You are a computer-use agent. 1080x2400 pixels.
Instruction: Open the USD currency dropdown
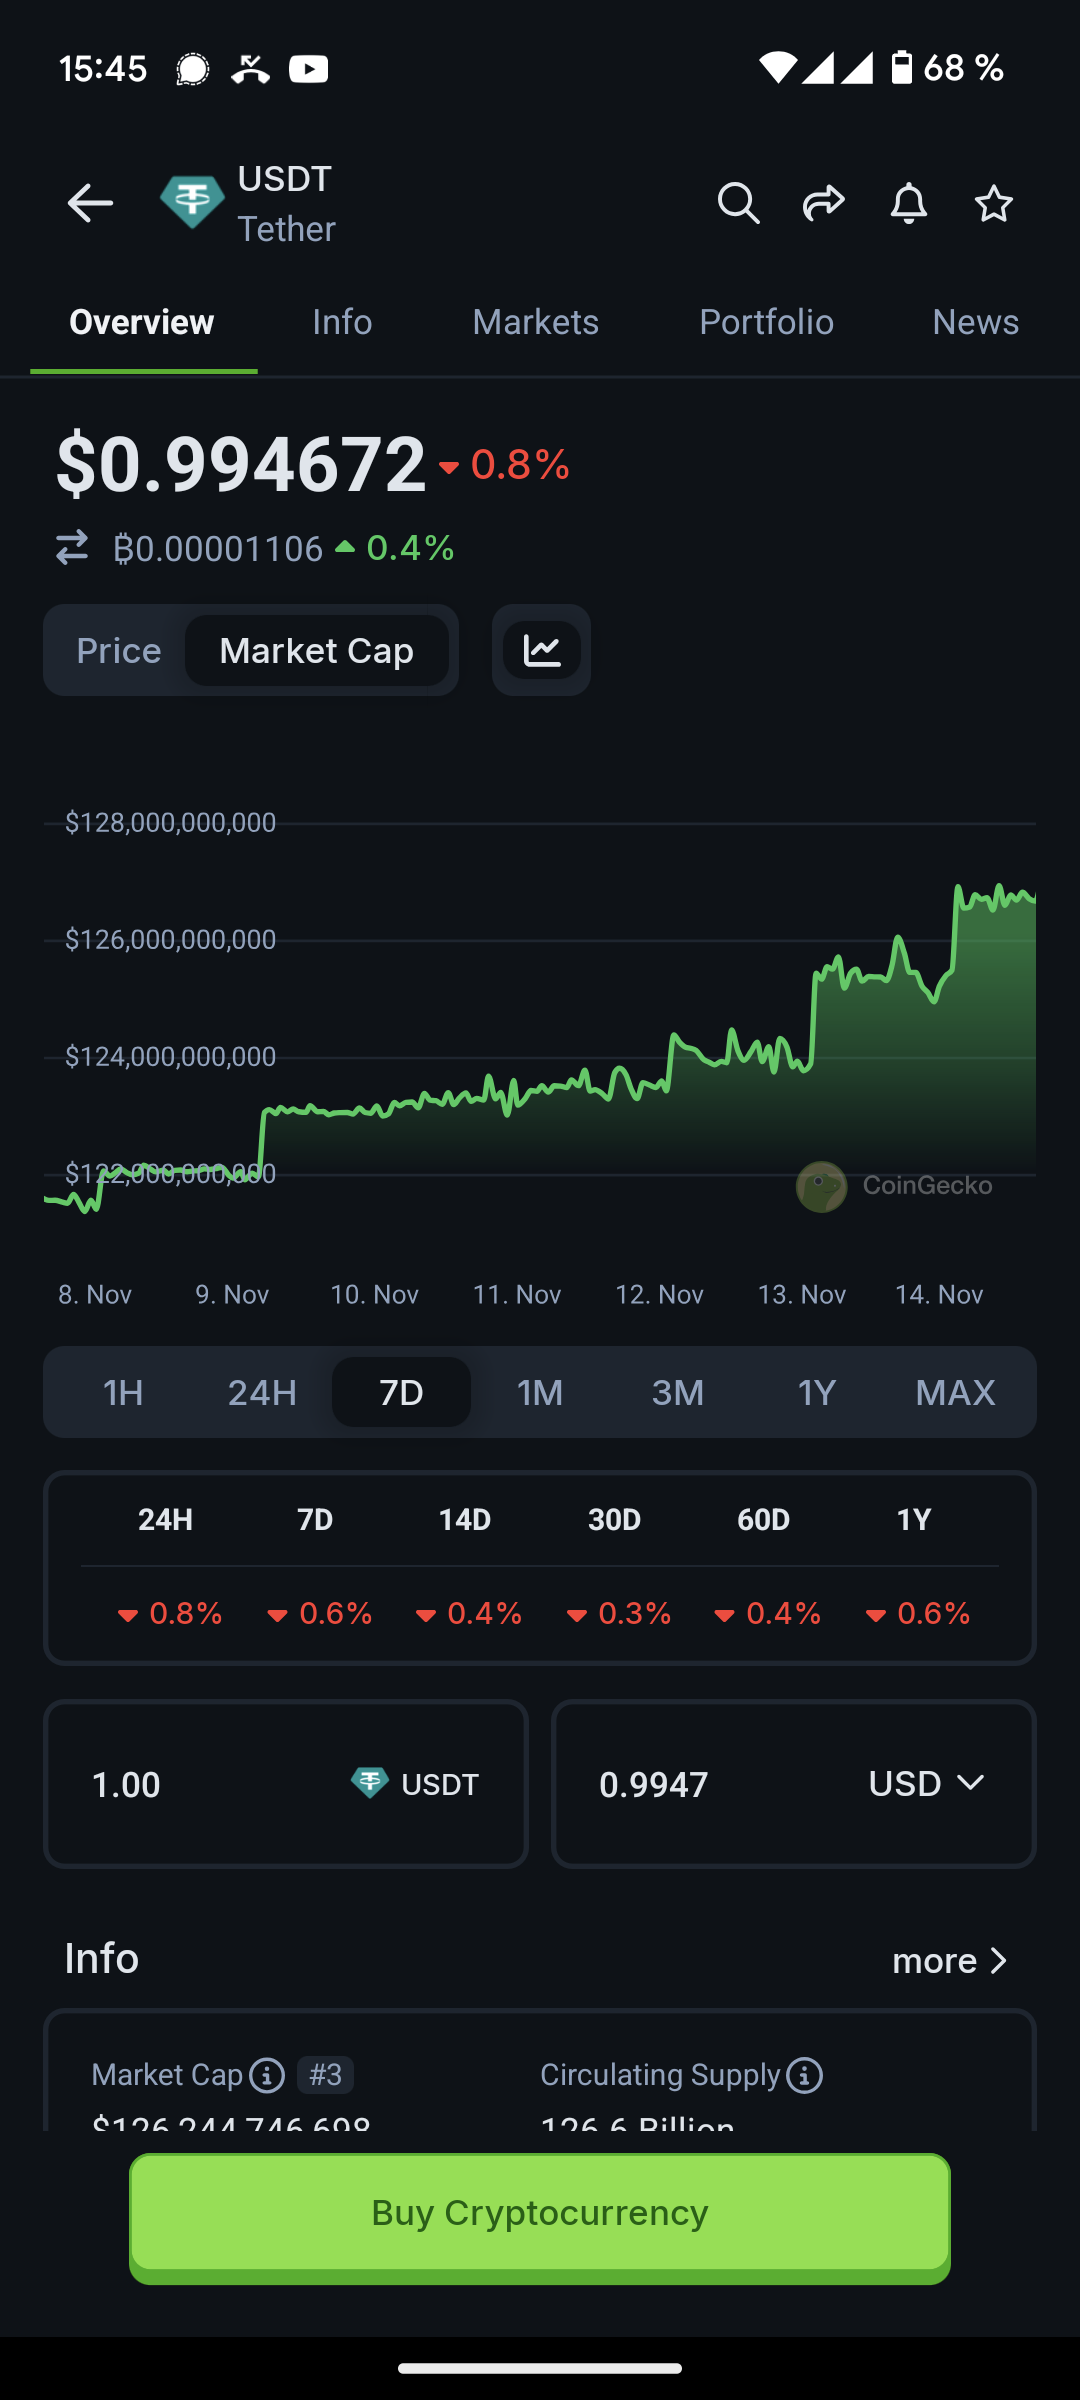point(926,1784)
